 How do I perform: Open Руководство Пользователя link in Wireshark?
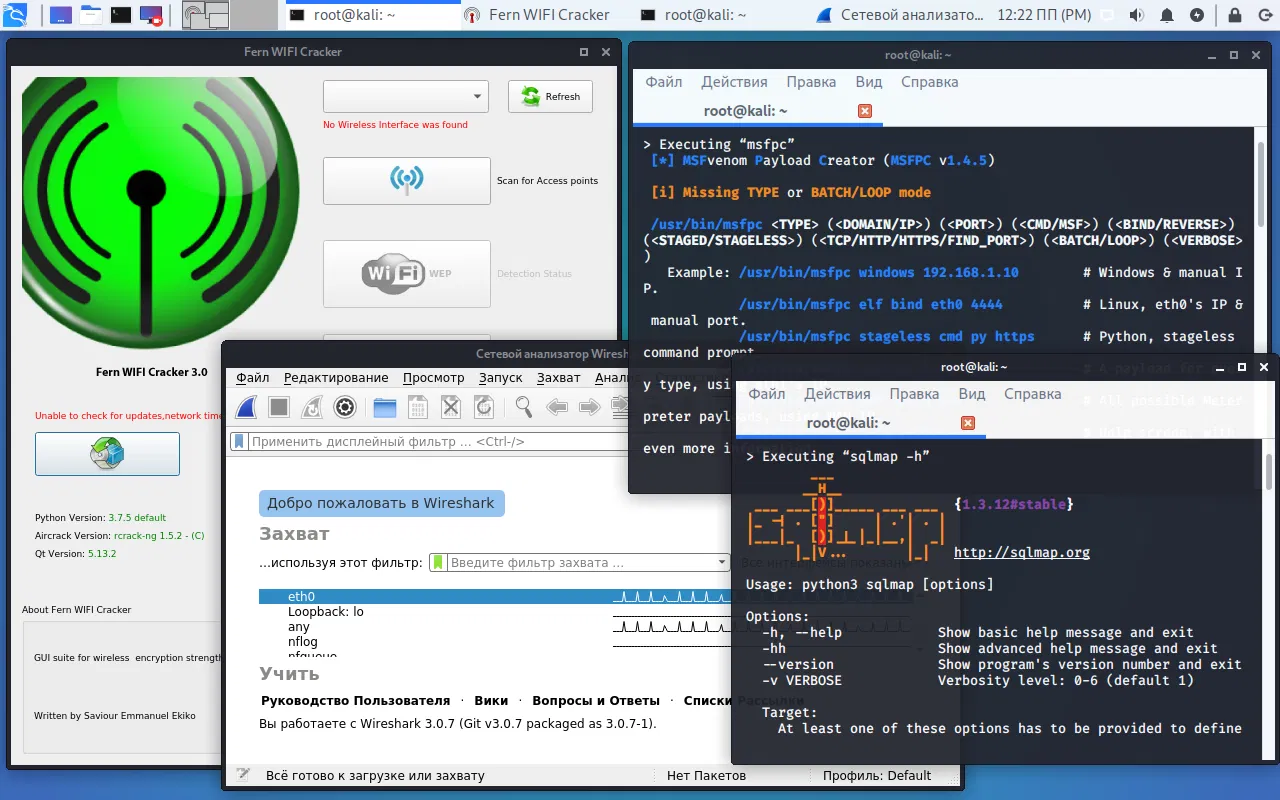click(x=355, y=701)
